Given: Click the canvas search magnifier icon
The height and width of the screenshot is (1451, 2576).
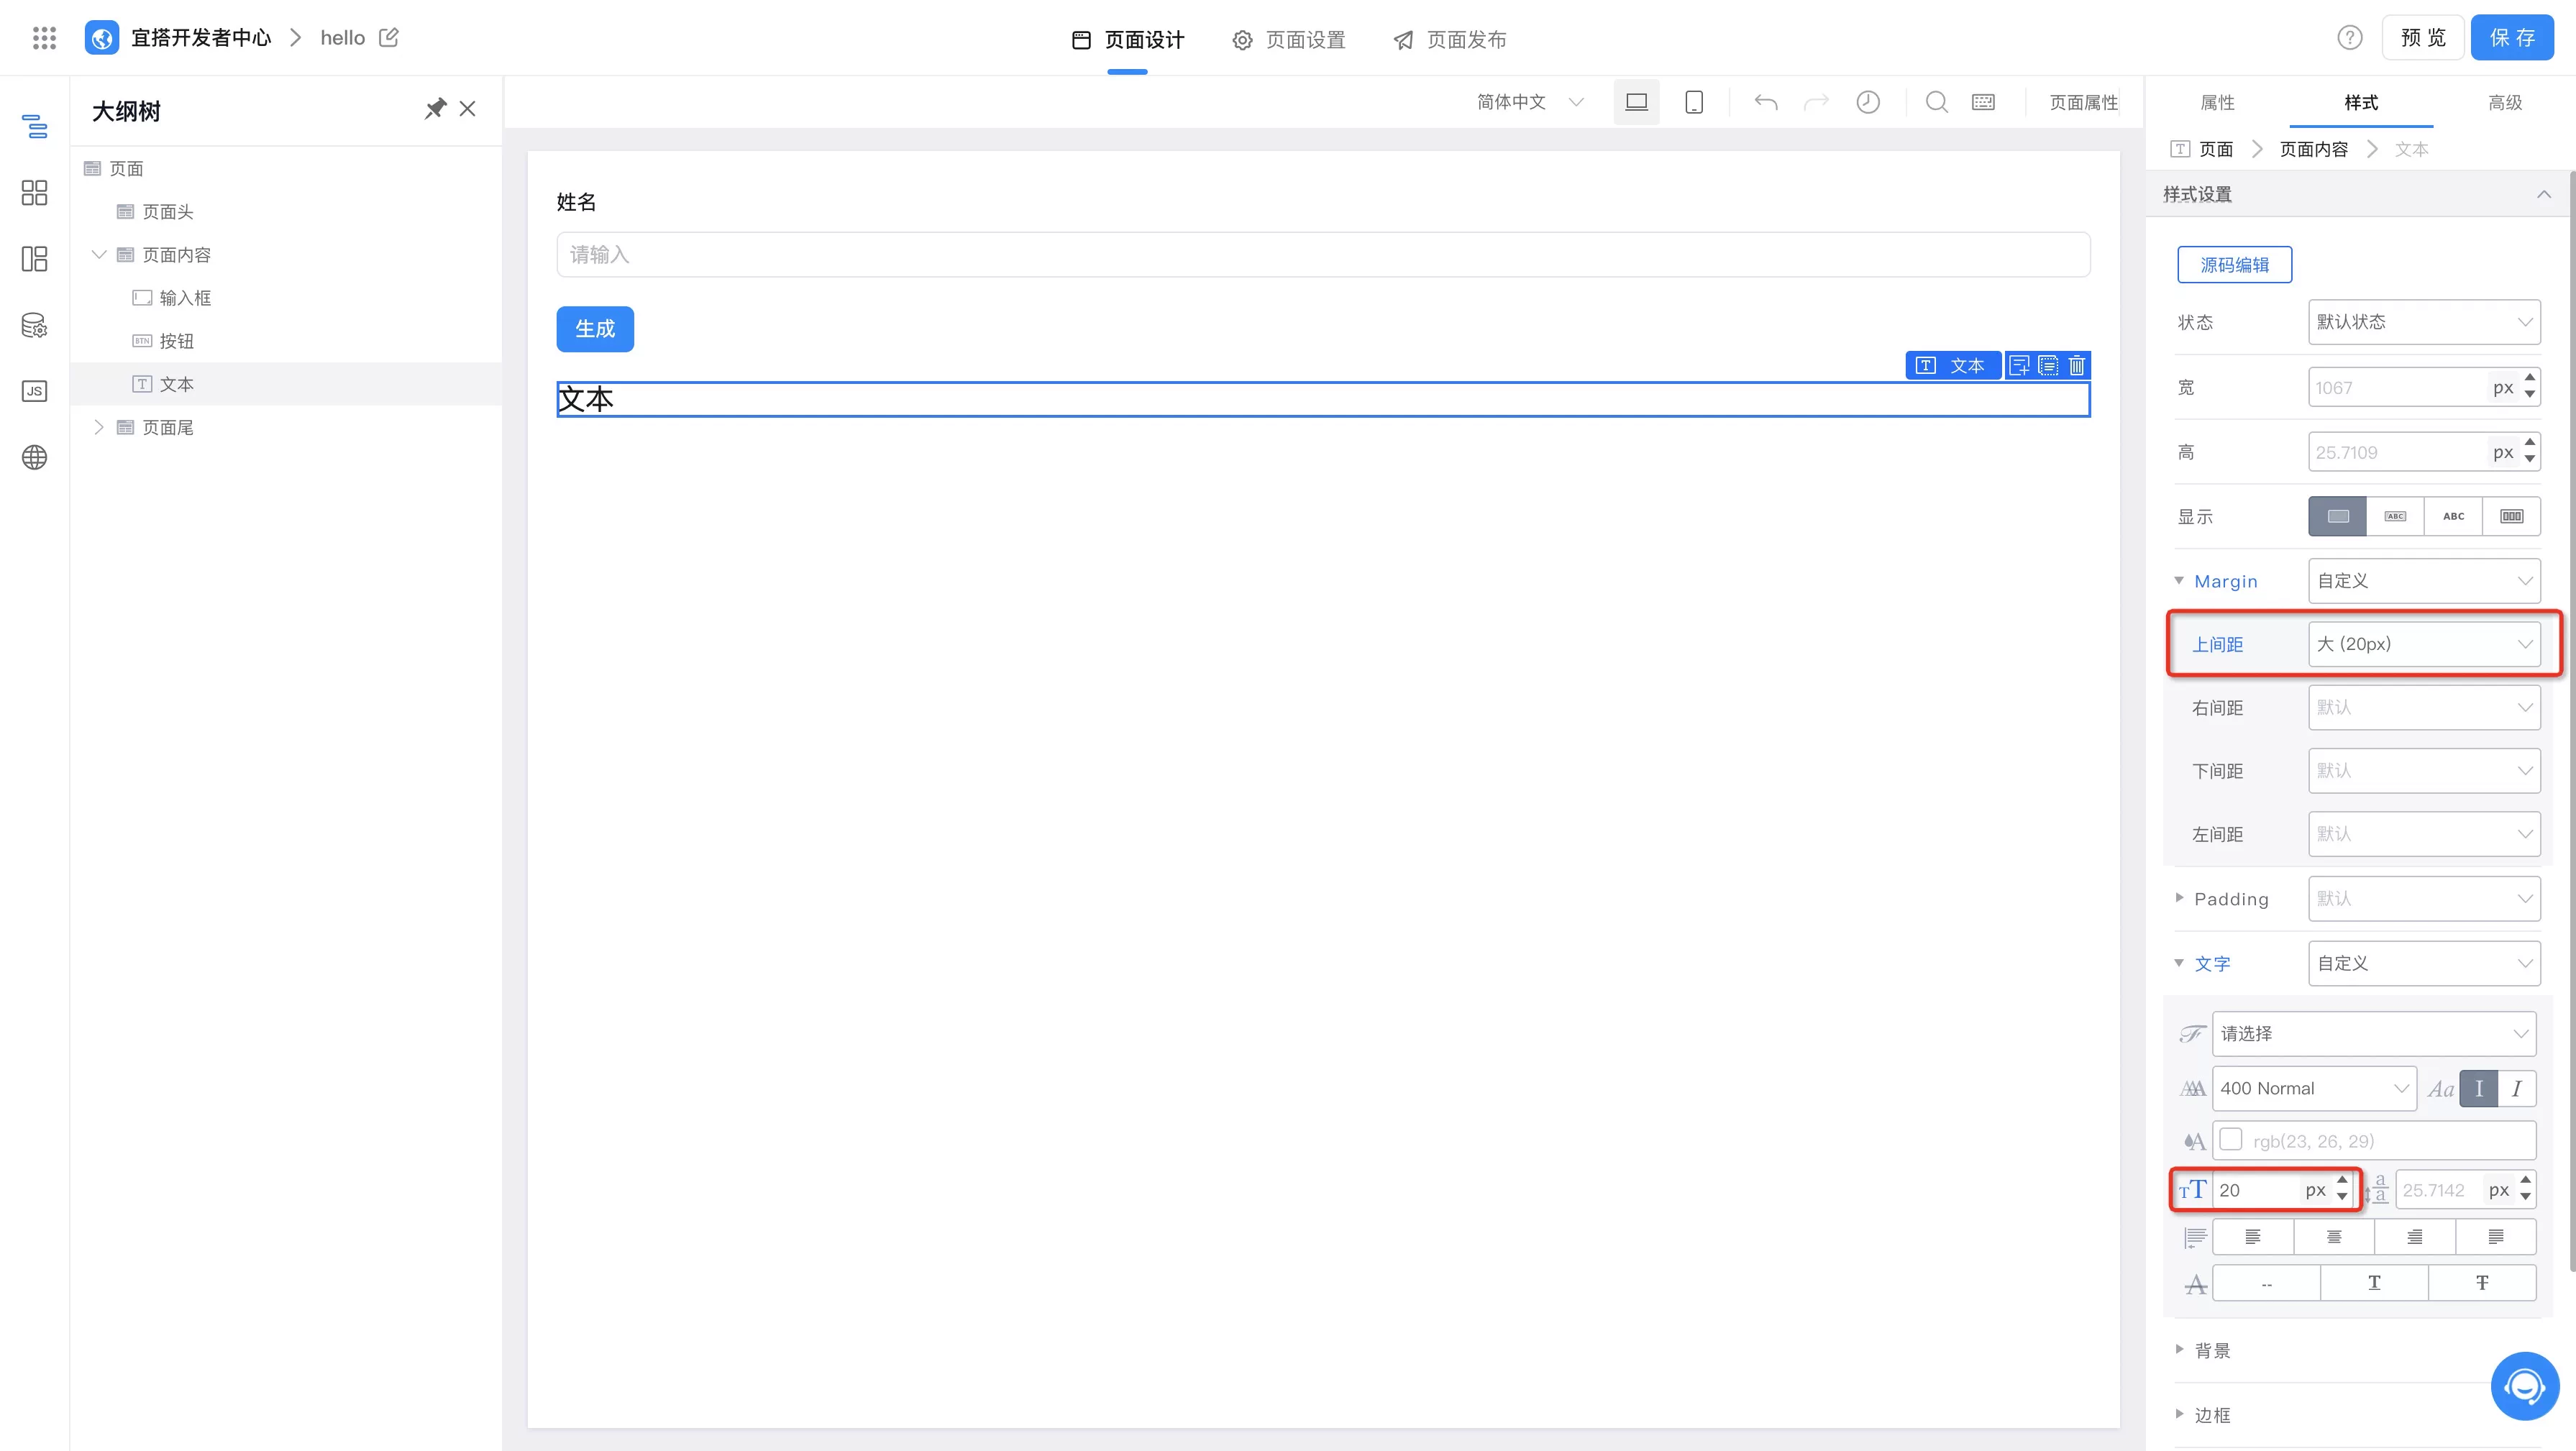Looking at the screenshot, I should tap(1936, 102).
